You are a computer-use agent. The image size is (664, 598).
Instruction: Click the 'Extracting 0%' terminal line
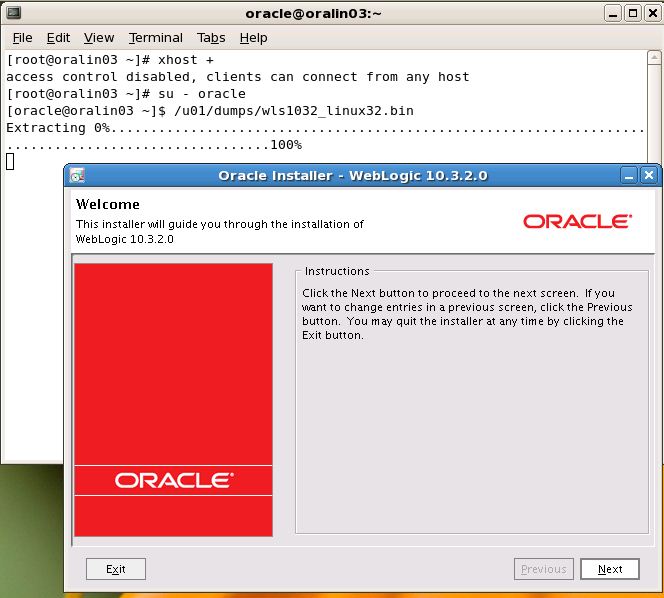point(325,127)
